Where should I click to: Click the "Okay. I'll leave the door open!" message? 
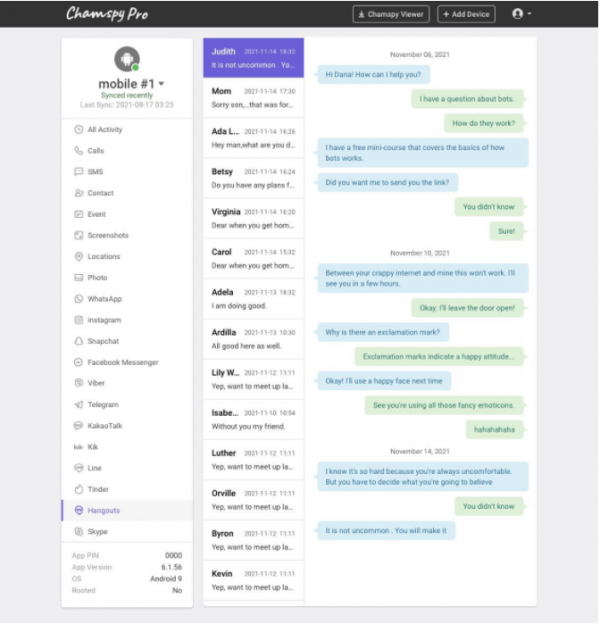[467, 308]
